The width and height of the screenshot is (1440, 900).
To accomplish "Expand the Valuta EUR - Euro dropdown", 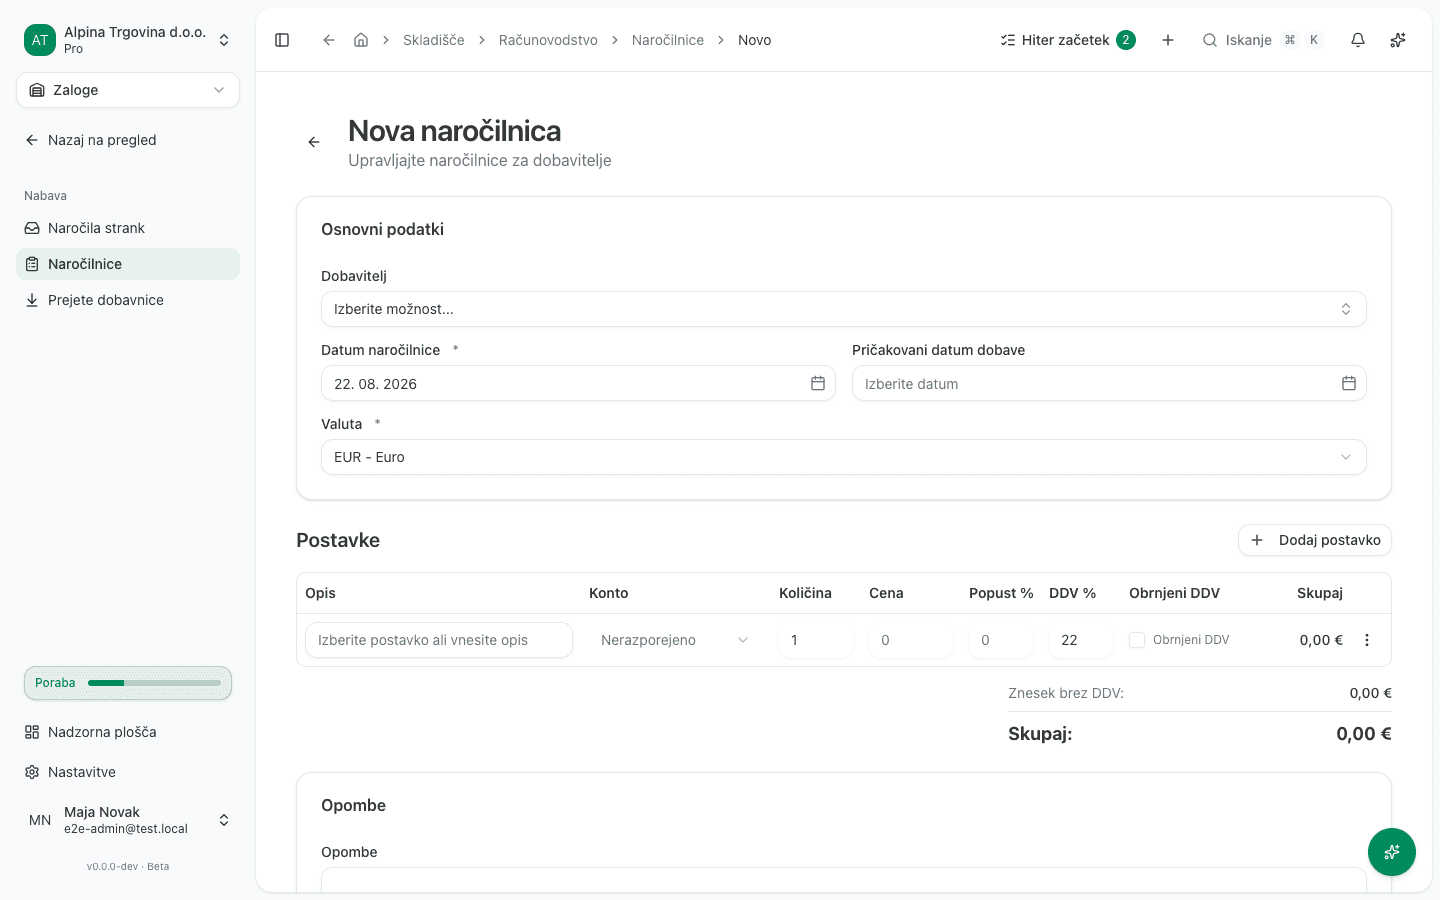I will (843, 457).
